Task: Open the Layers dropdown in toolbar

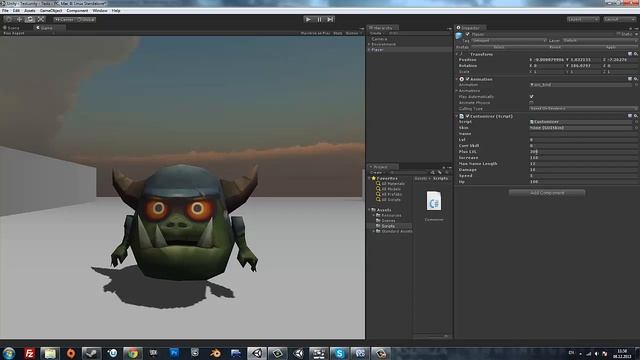Action: click(x=582, y=19)
